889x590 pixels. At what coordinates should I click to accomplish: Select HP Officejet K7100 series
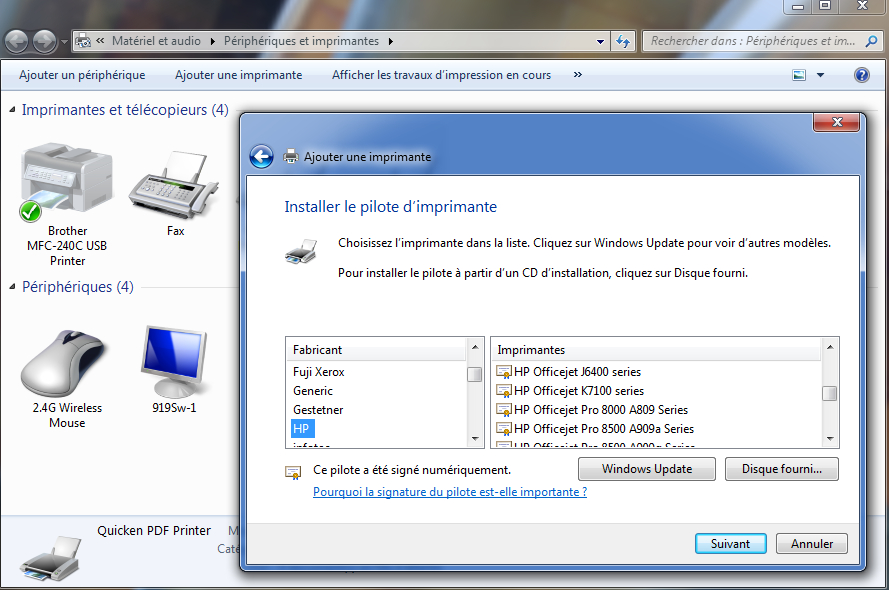[570, 391]
